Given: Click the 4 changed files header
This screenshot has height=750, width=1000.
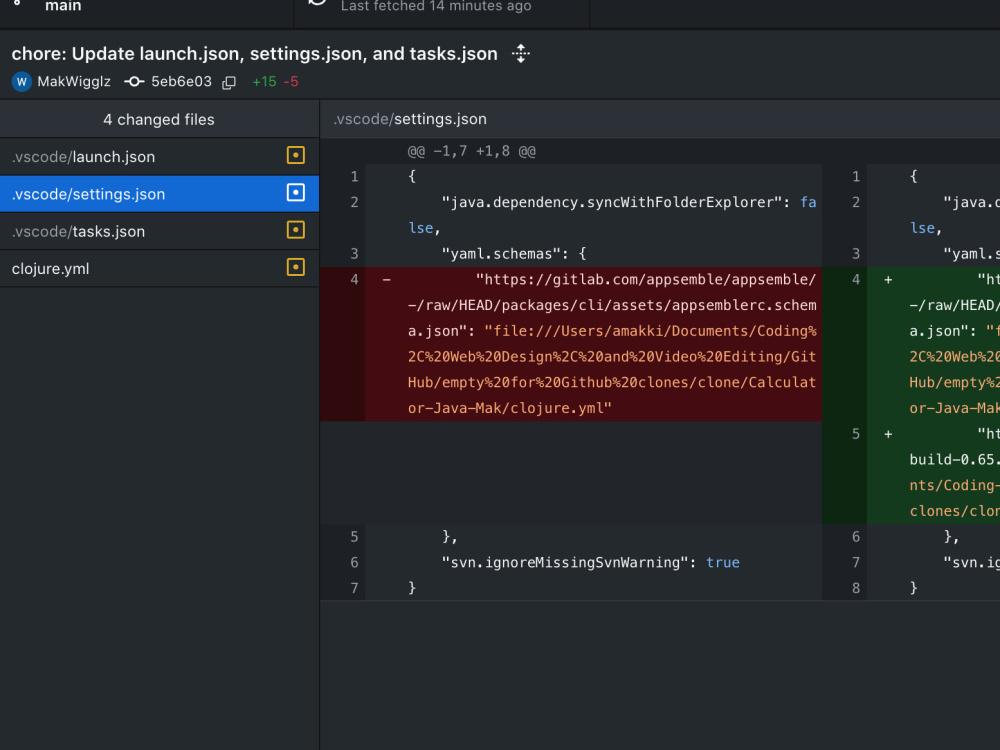Looking at the screenshot, I should tap(159, 119).
